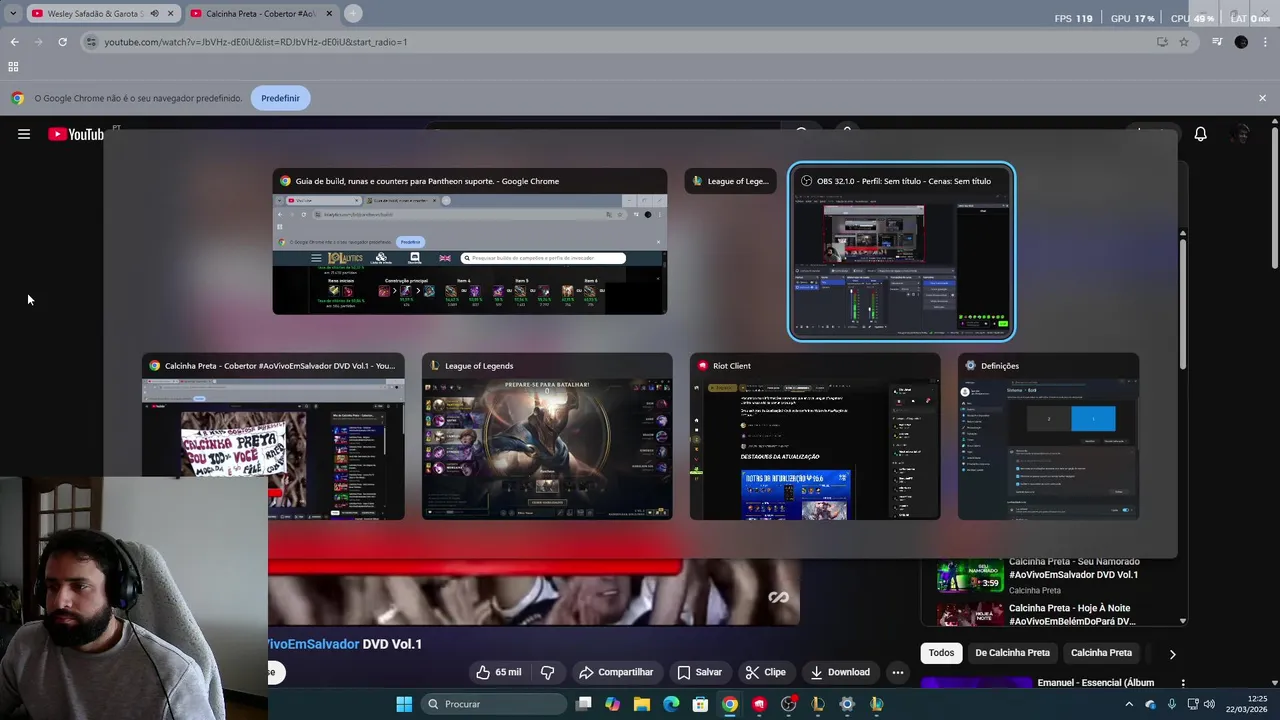The width and height of the screenshot is (1280, 720).
Task: Switch to Chrome on taskbar
Action: click(730, 704)
